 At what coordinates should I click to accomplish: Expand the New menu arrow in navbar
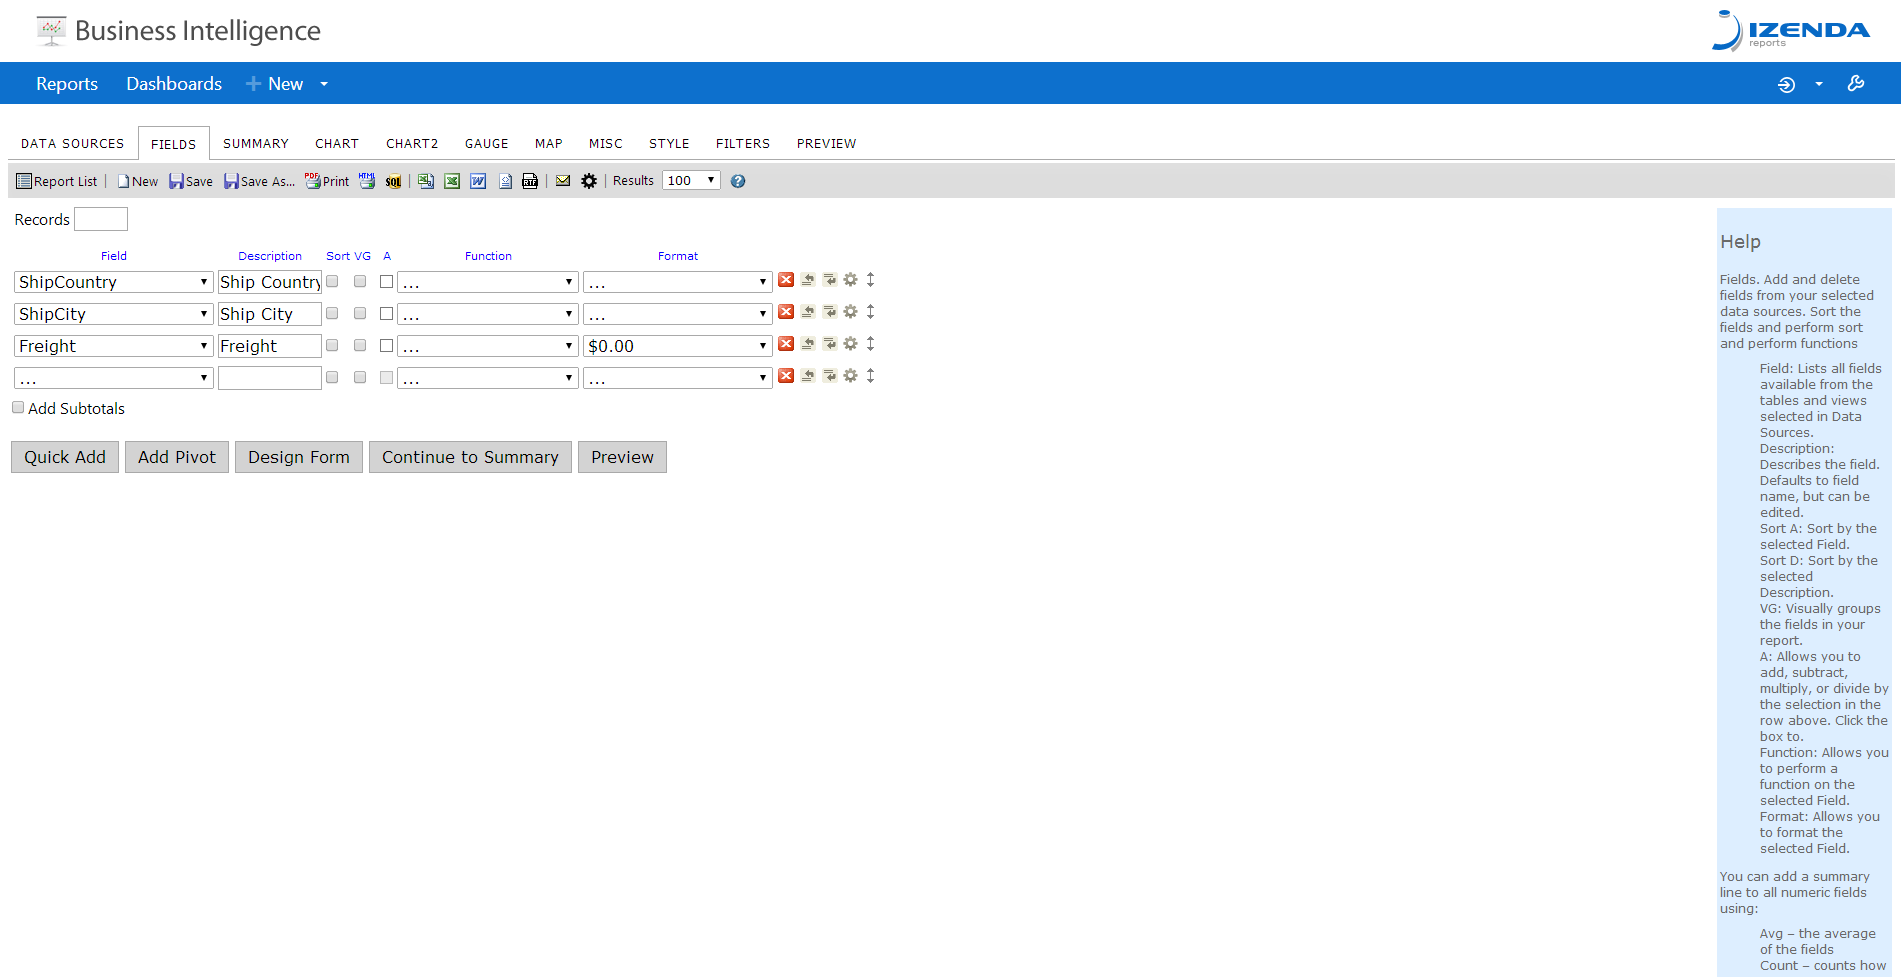[x=324, y=84]
